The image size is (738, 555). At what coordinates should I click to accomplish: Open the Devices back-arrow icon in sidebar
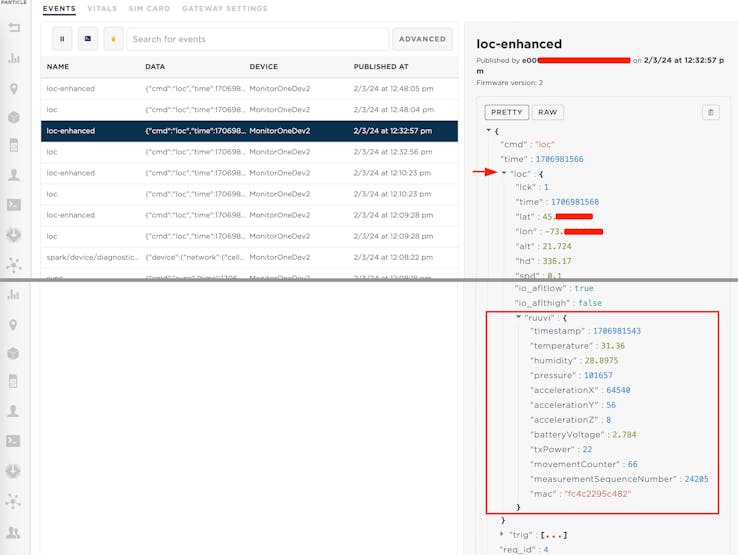14,27
